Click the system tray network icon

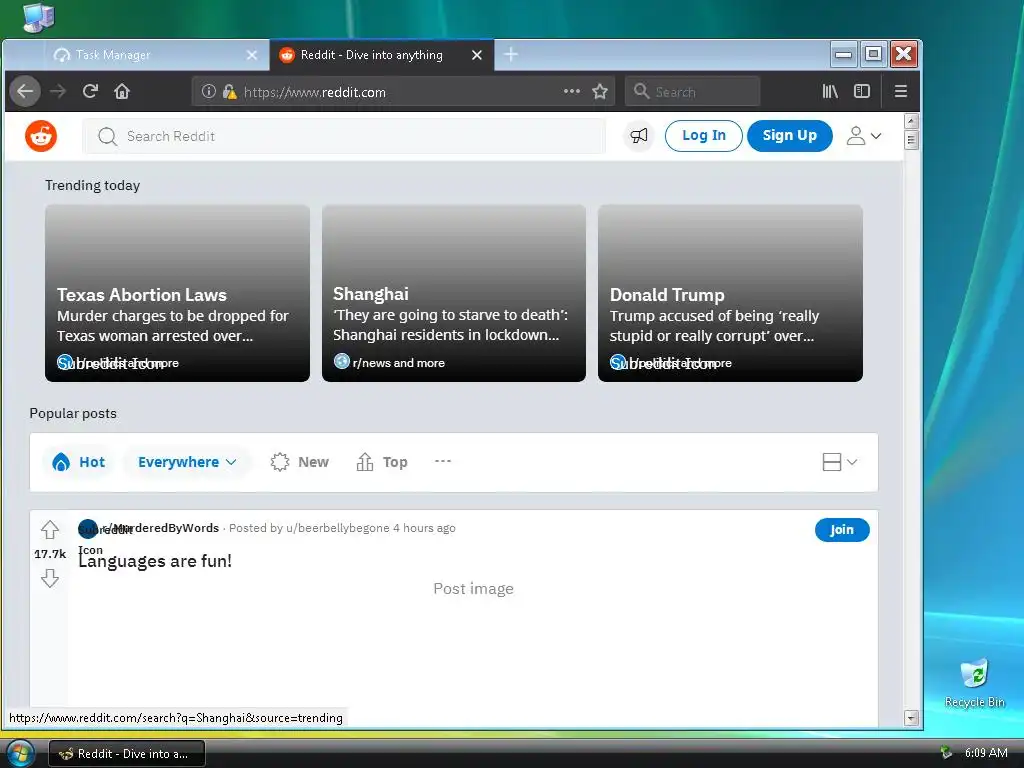946,753
